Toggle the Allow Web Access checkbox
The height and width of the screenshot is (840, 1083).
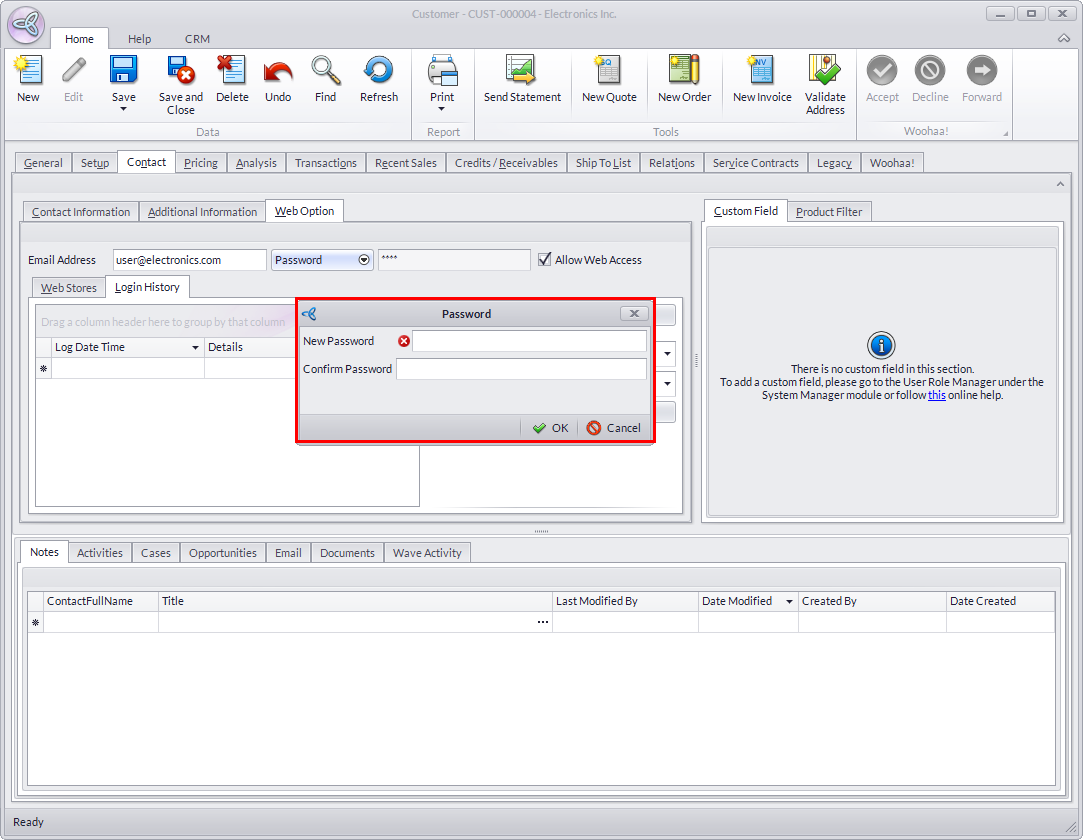click(545, 260)
